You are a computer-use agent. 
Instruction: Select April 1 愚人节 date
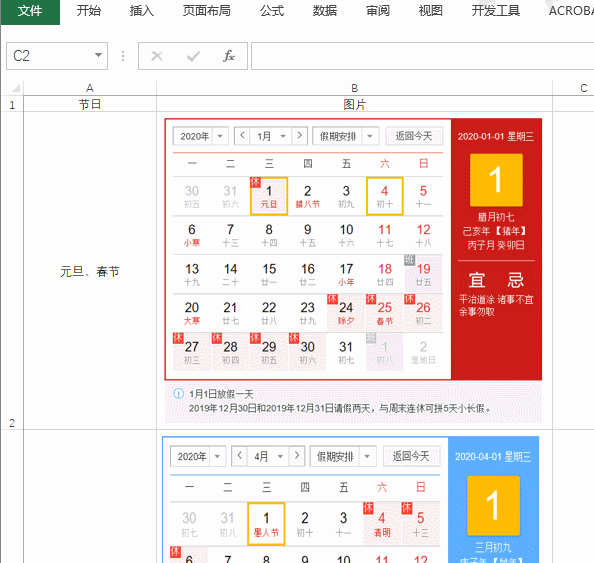point(266,524)
